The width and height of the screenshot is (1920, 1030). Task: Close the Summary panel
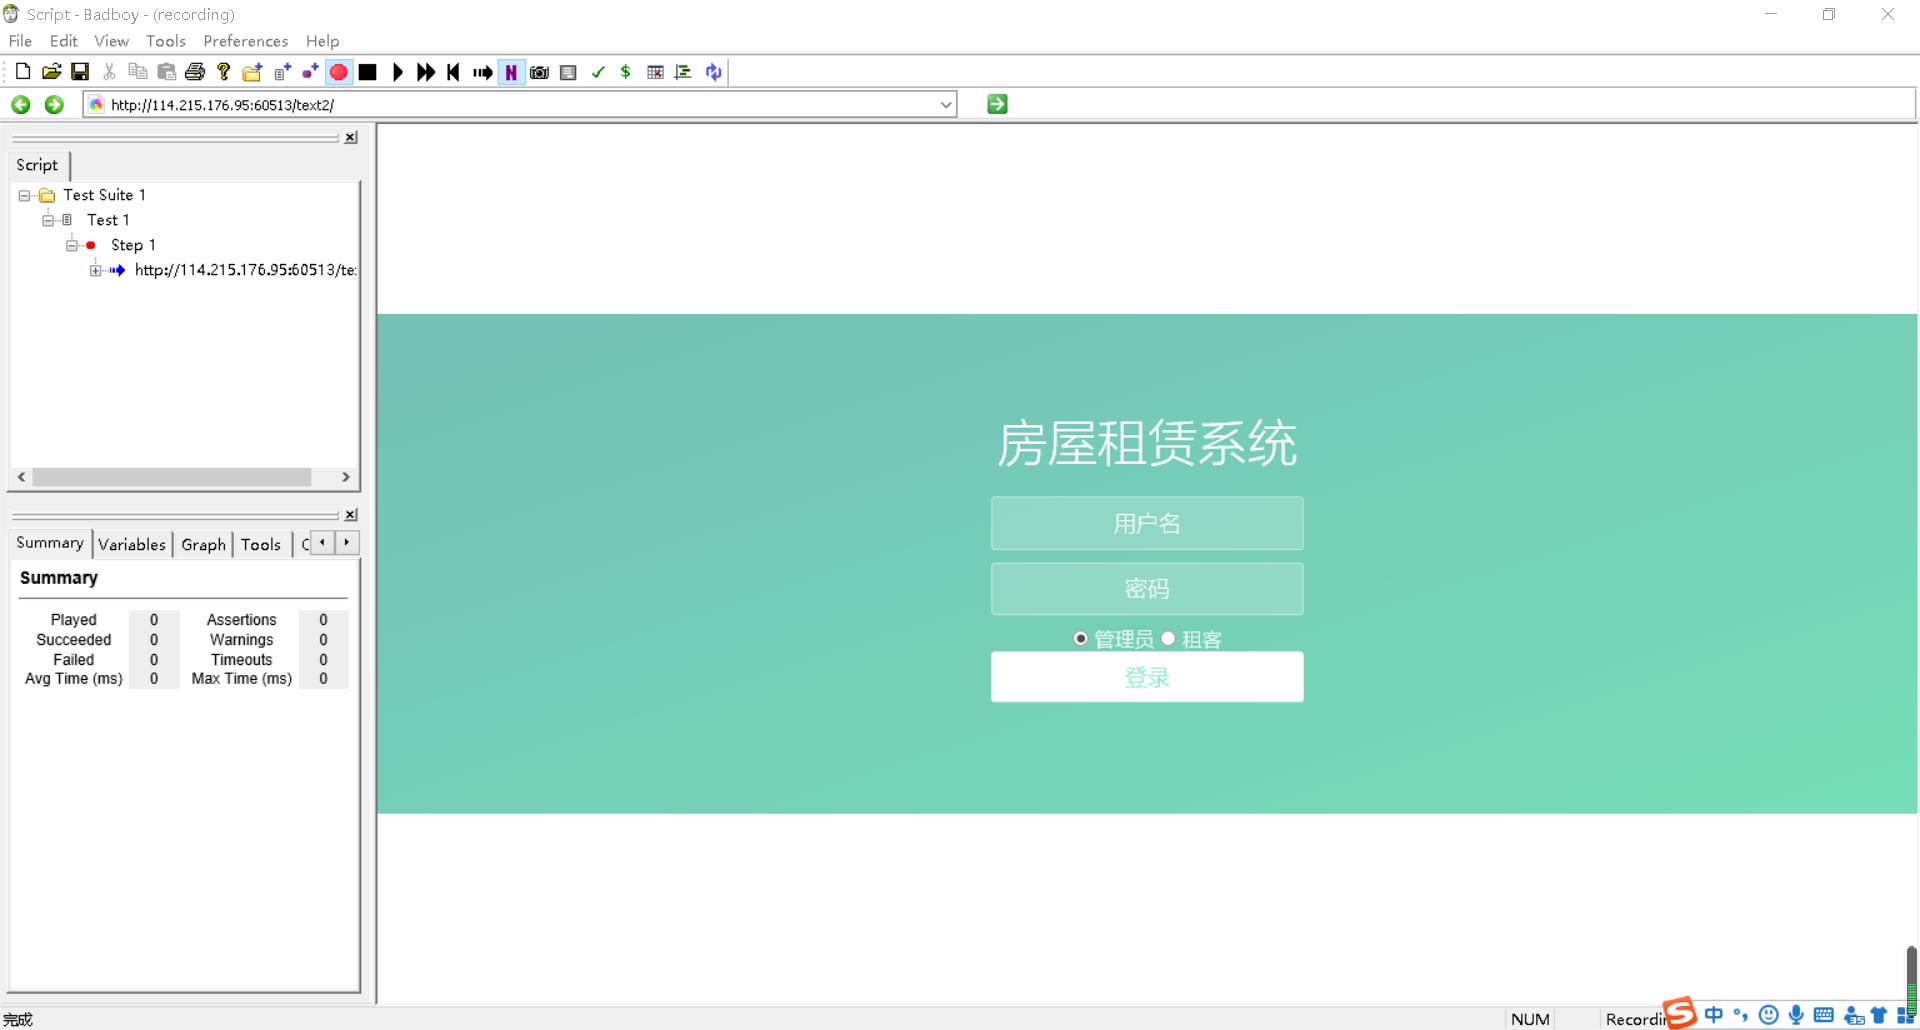351,515
